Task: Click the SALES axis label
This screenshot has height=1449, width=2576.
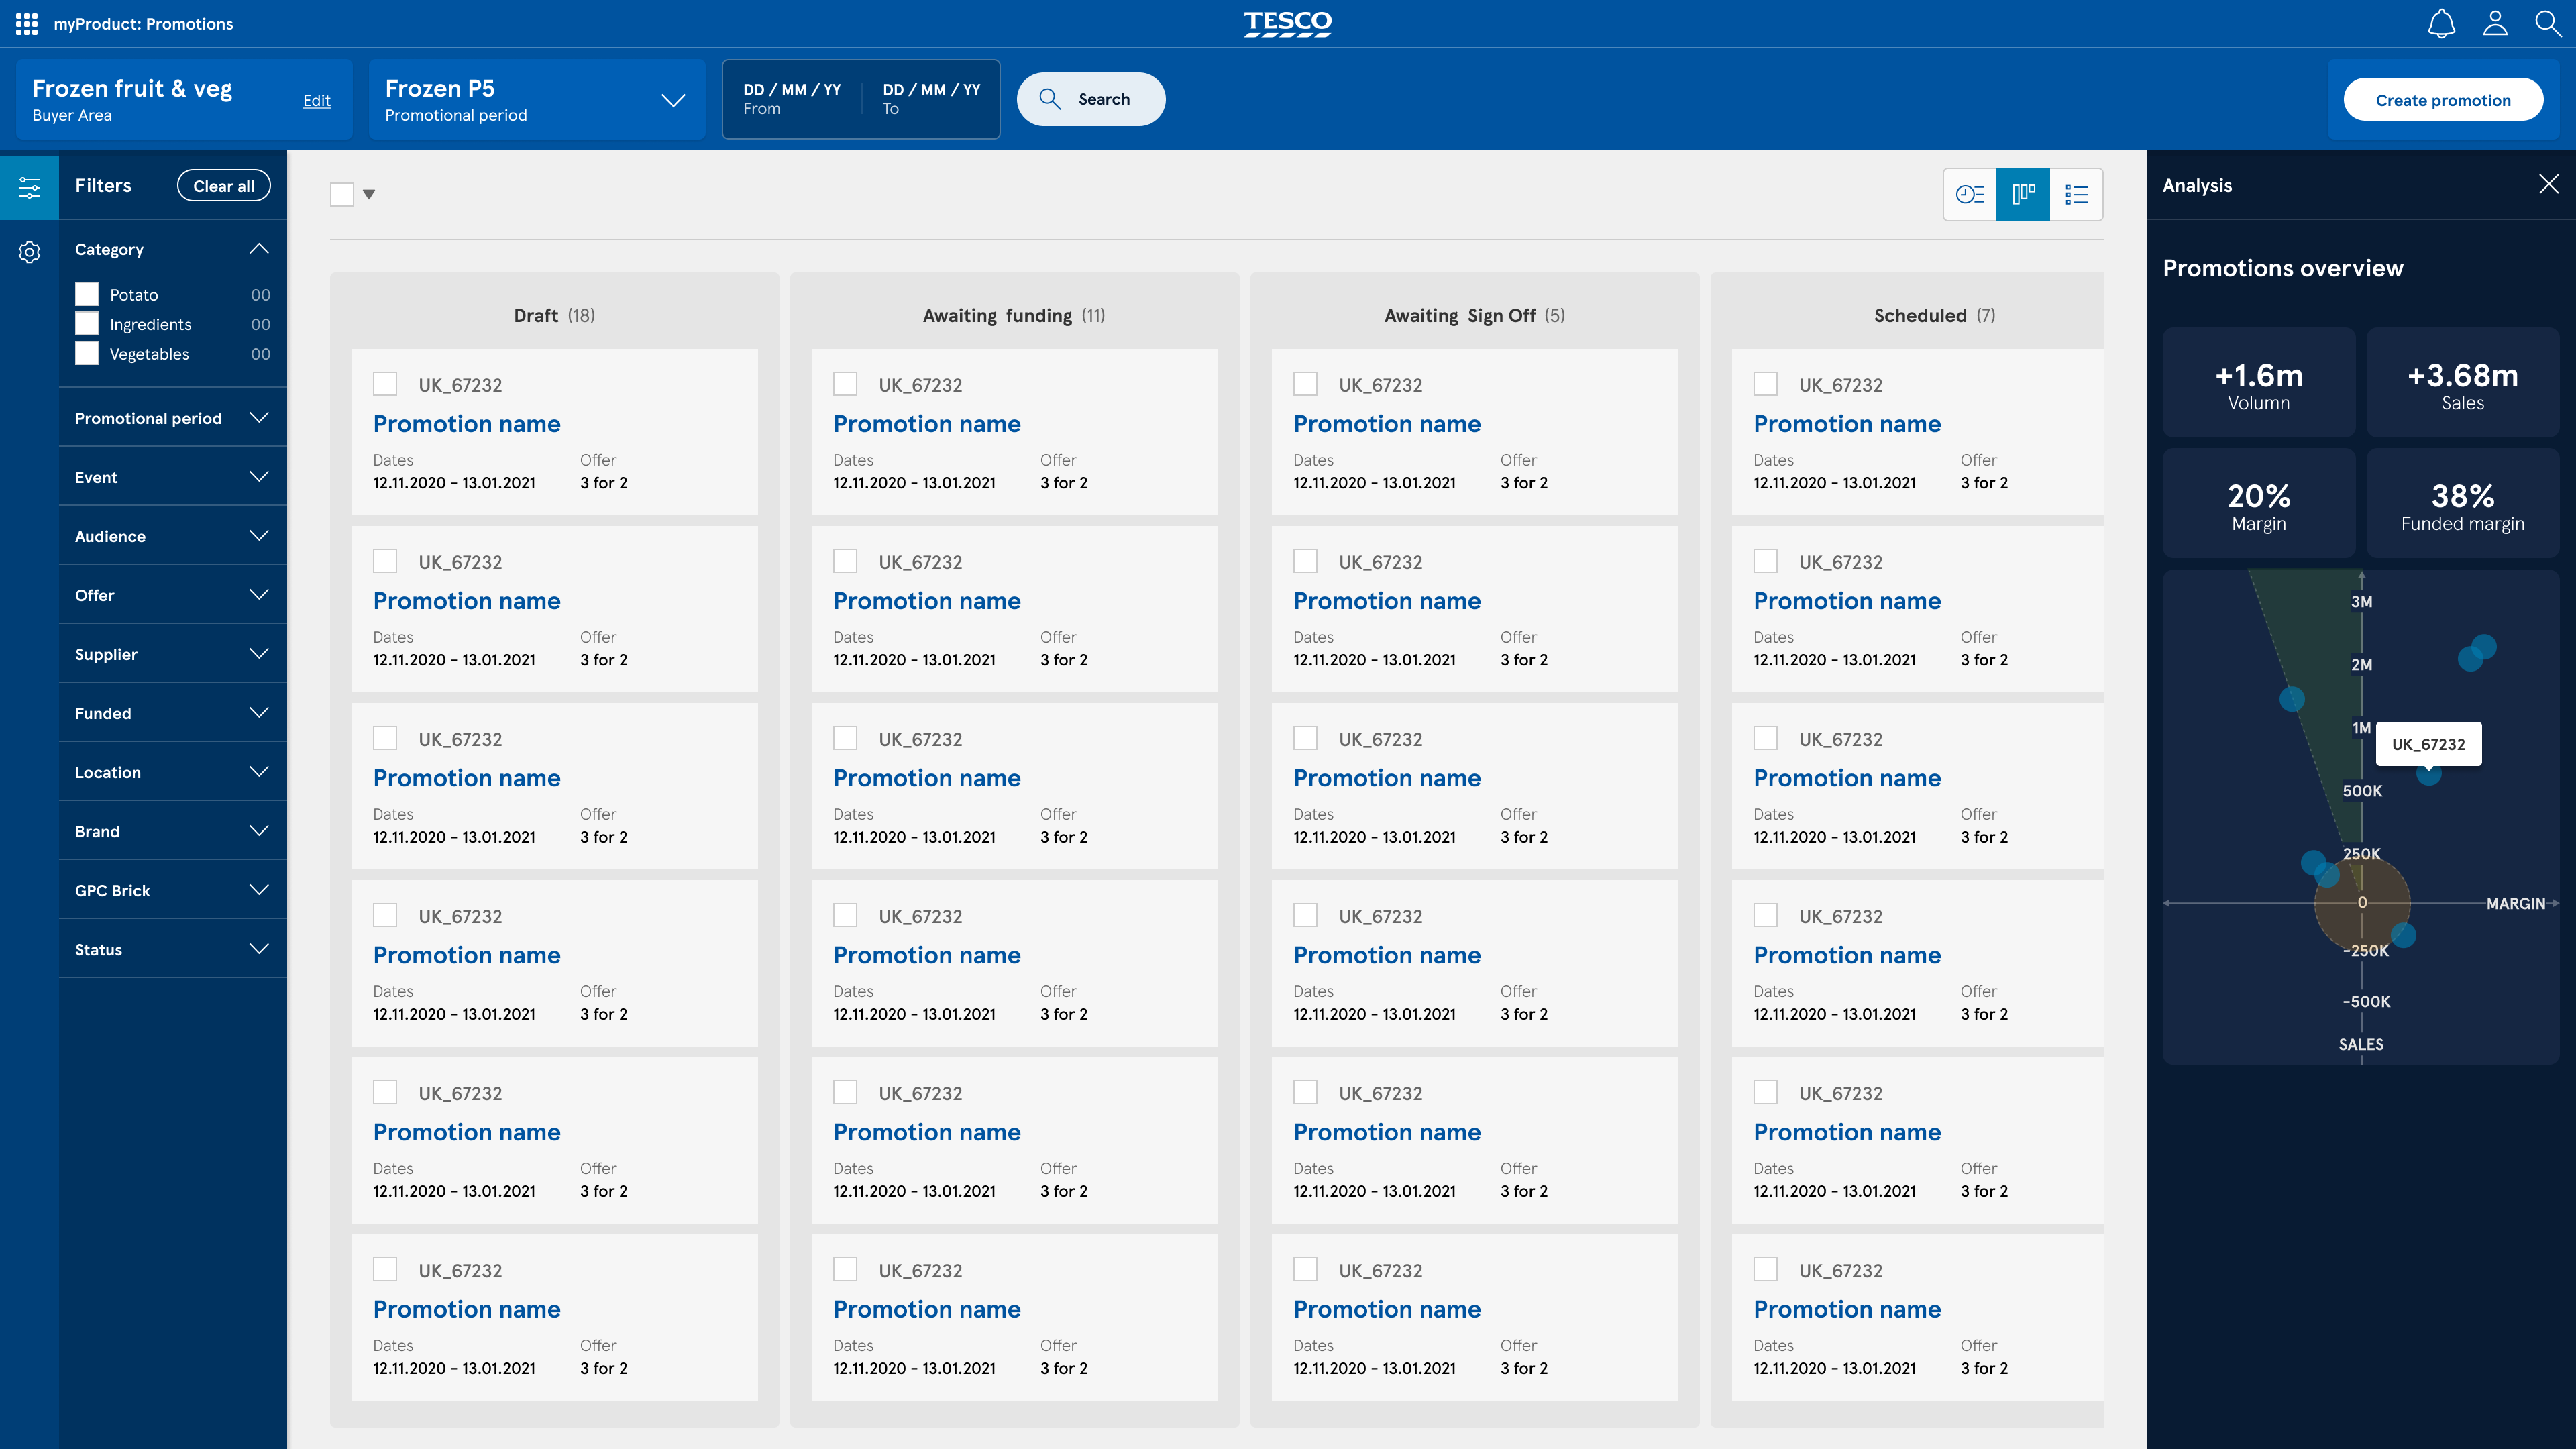Action: 2361,1044
